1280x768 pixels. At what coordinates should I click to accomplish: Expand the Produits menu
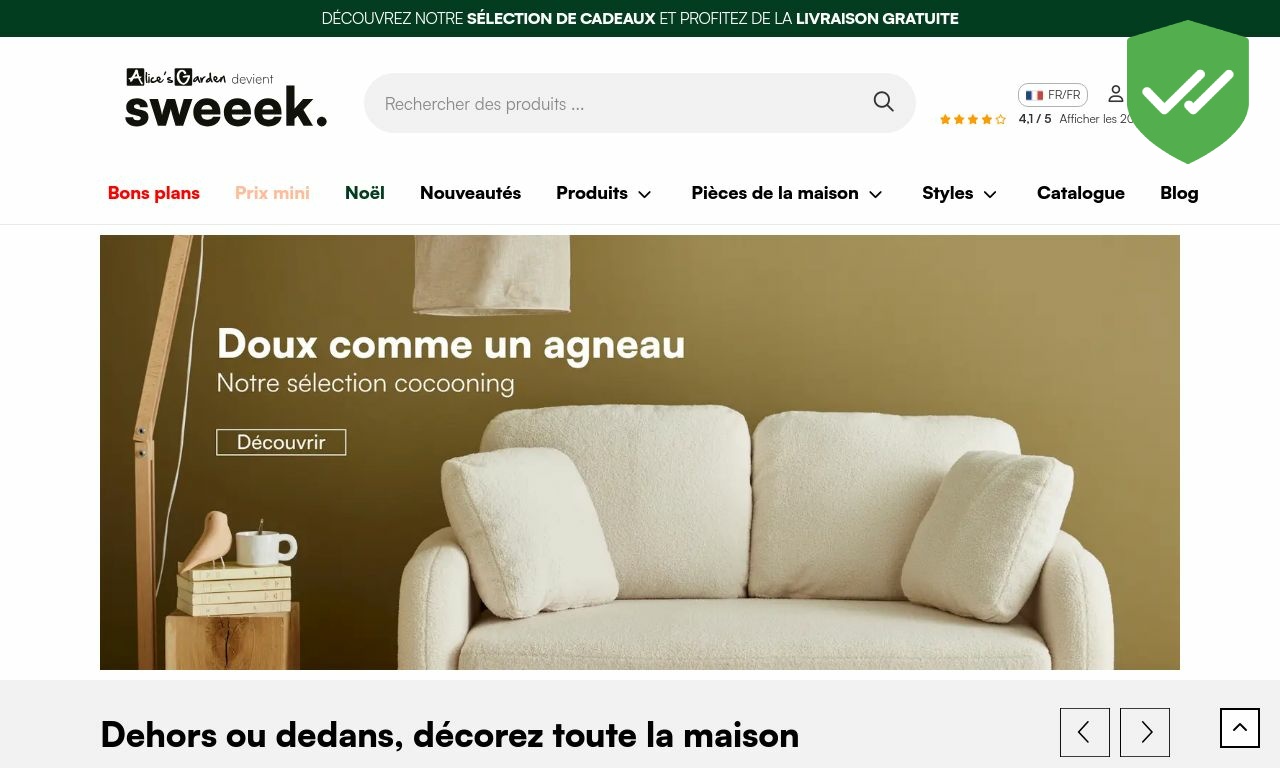604,193
